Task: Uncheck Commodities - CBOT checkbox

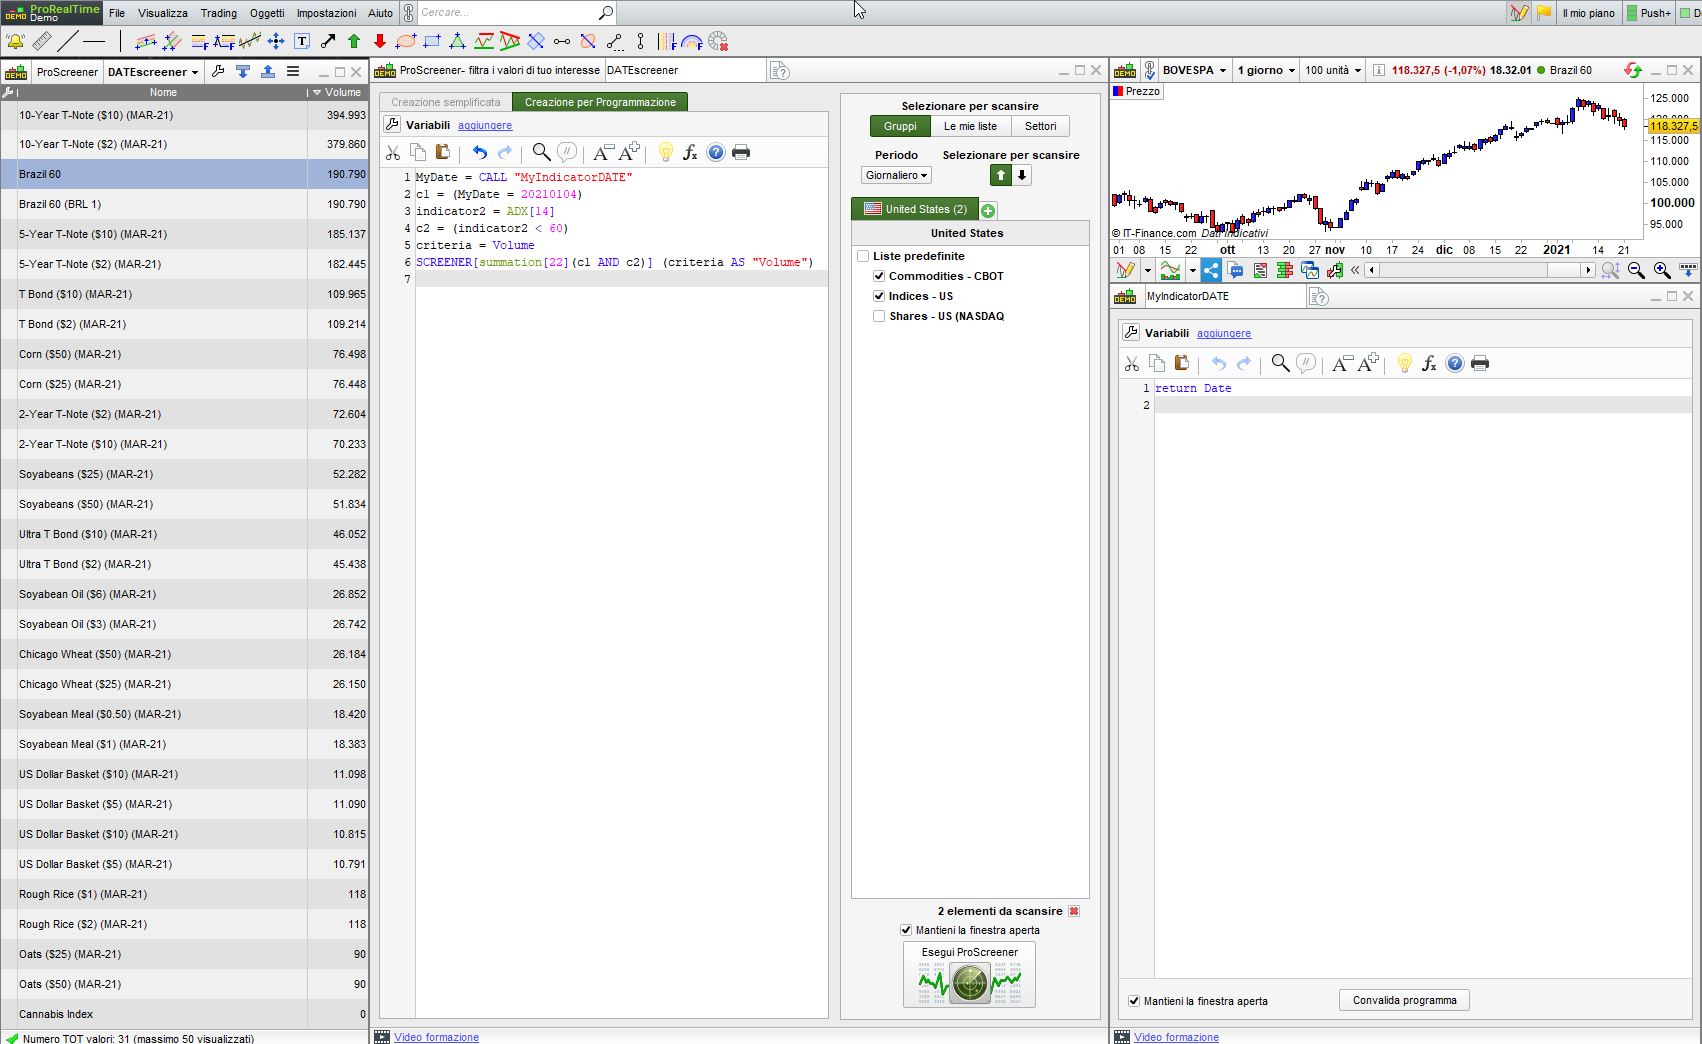Action: coord(879,276)
